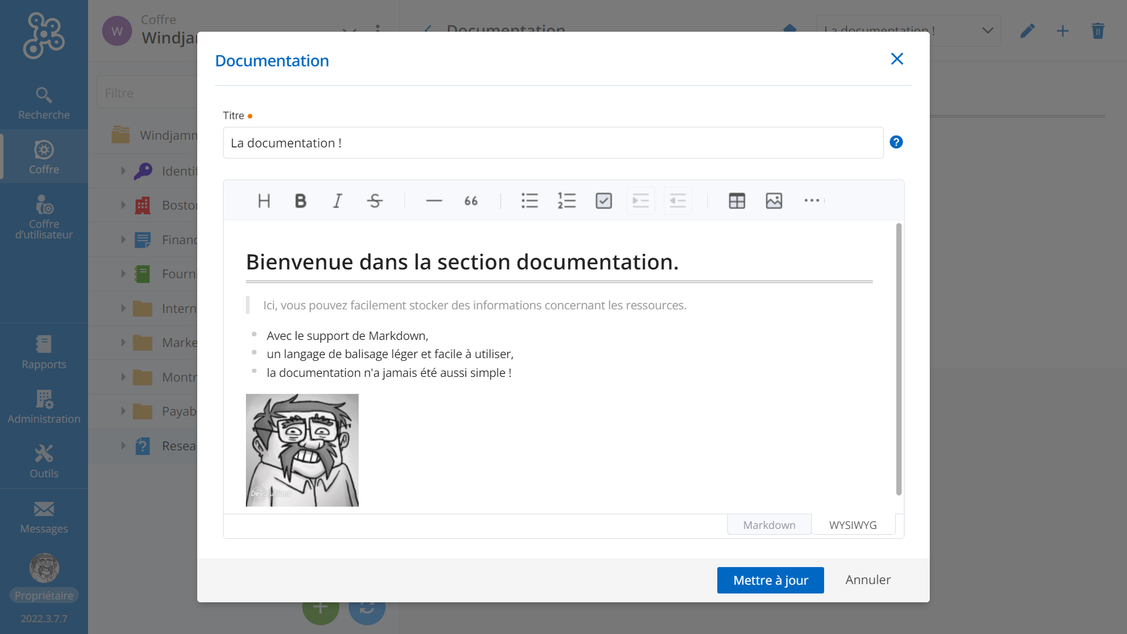1127x634 pixels.
Task: Click the Titre input field
Action: pos(552,143)
